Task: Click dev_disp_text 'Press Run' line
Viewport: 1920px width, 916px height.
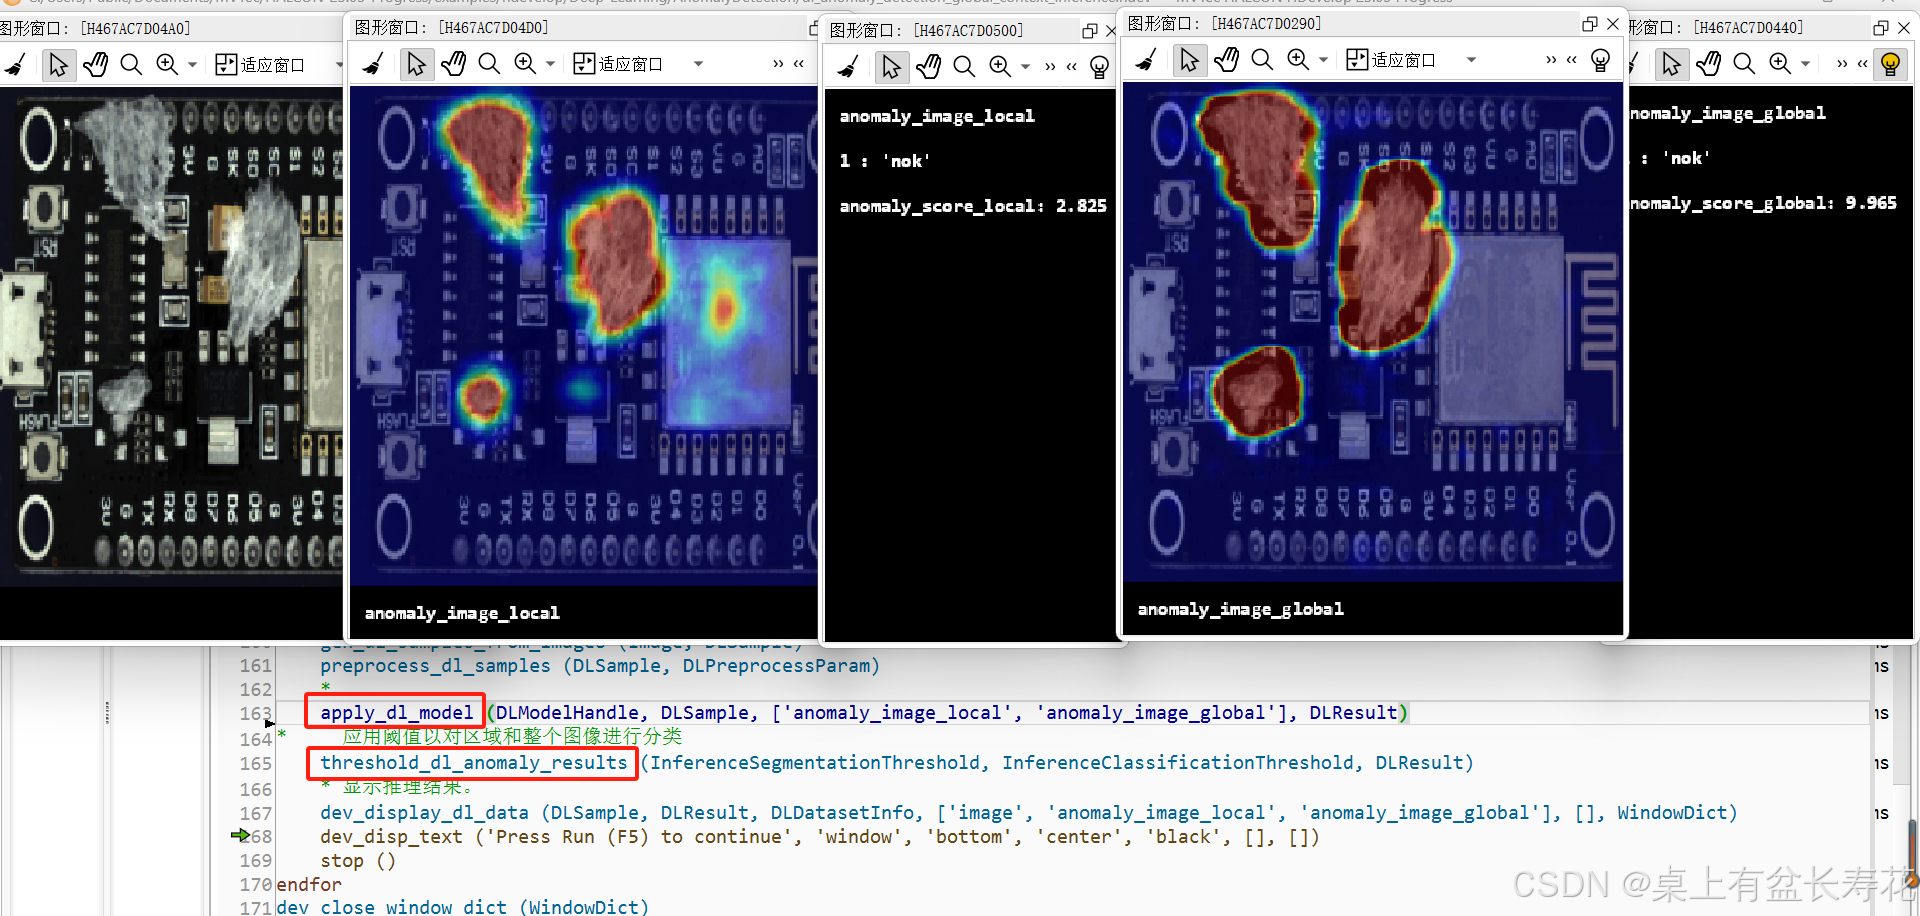Action: click(x=820, y=837)
